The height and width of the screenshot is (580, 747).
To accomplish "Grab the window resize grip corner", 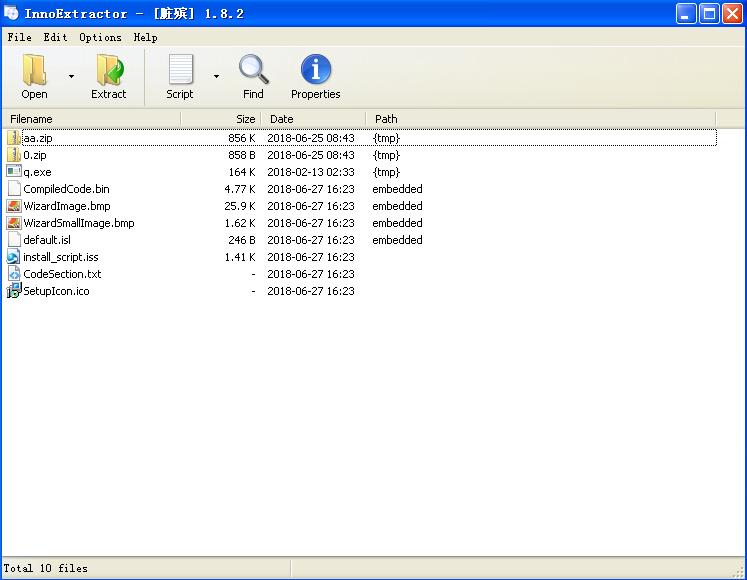I will 739,572.
